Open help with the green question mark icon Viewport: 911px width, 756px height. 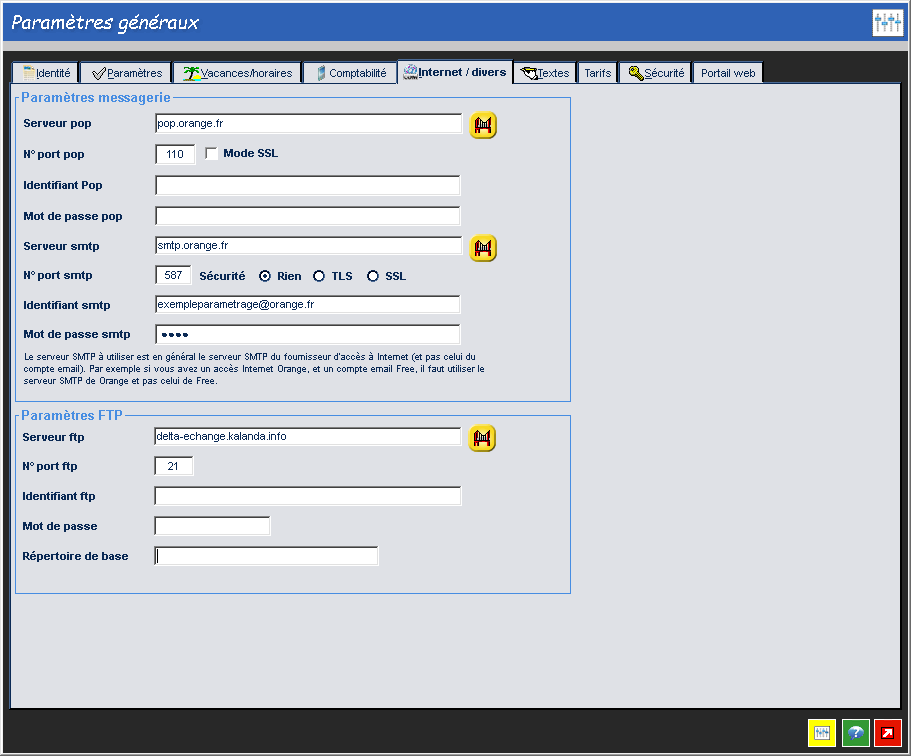click(x=855, y=732)
